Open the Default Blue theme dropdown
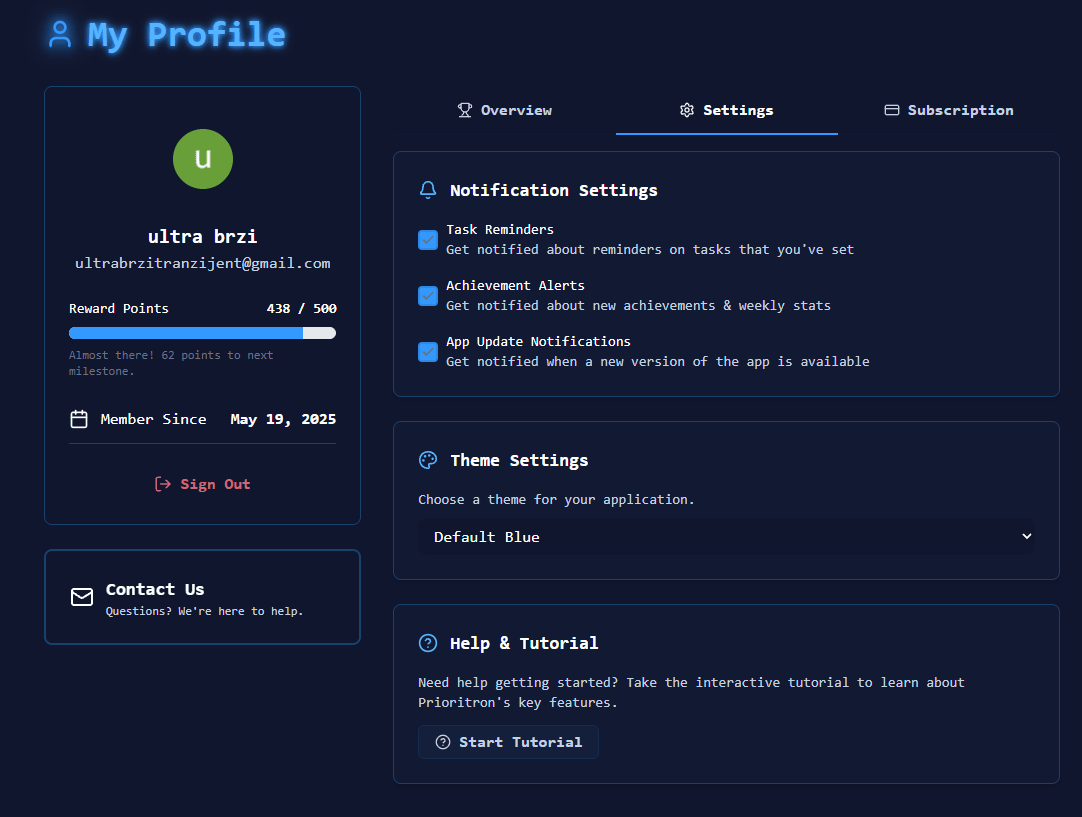Image resolution: width=1082 pixels, height=817 pixels. pyautogui.click(x=726, y=536)
